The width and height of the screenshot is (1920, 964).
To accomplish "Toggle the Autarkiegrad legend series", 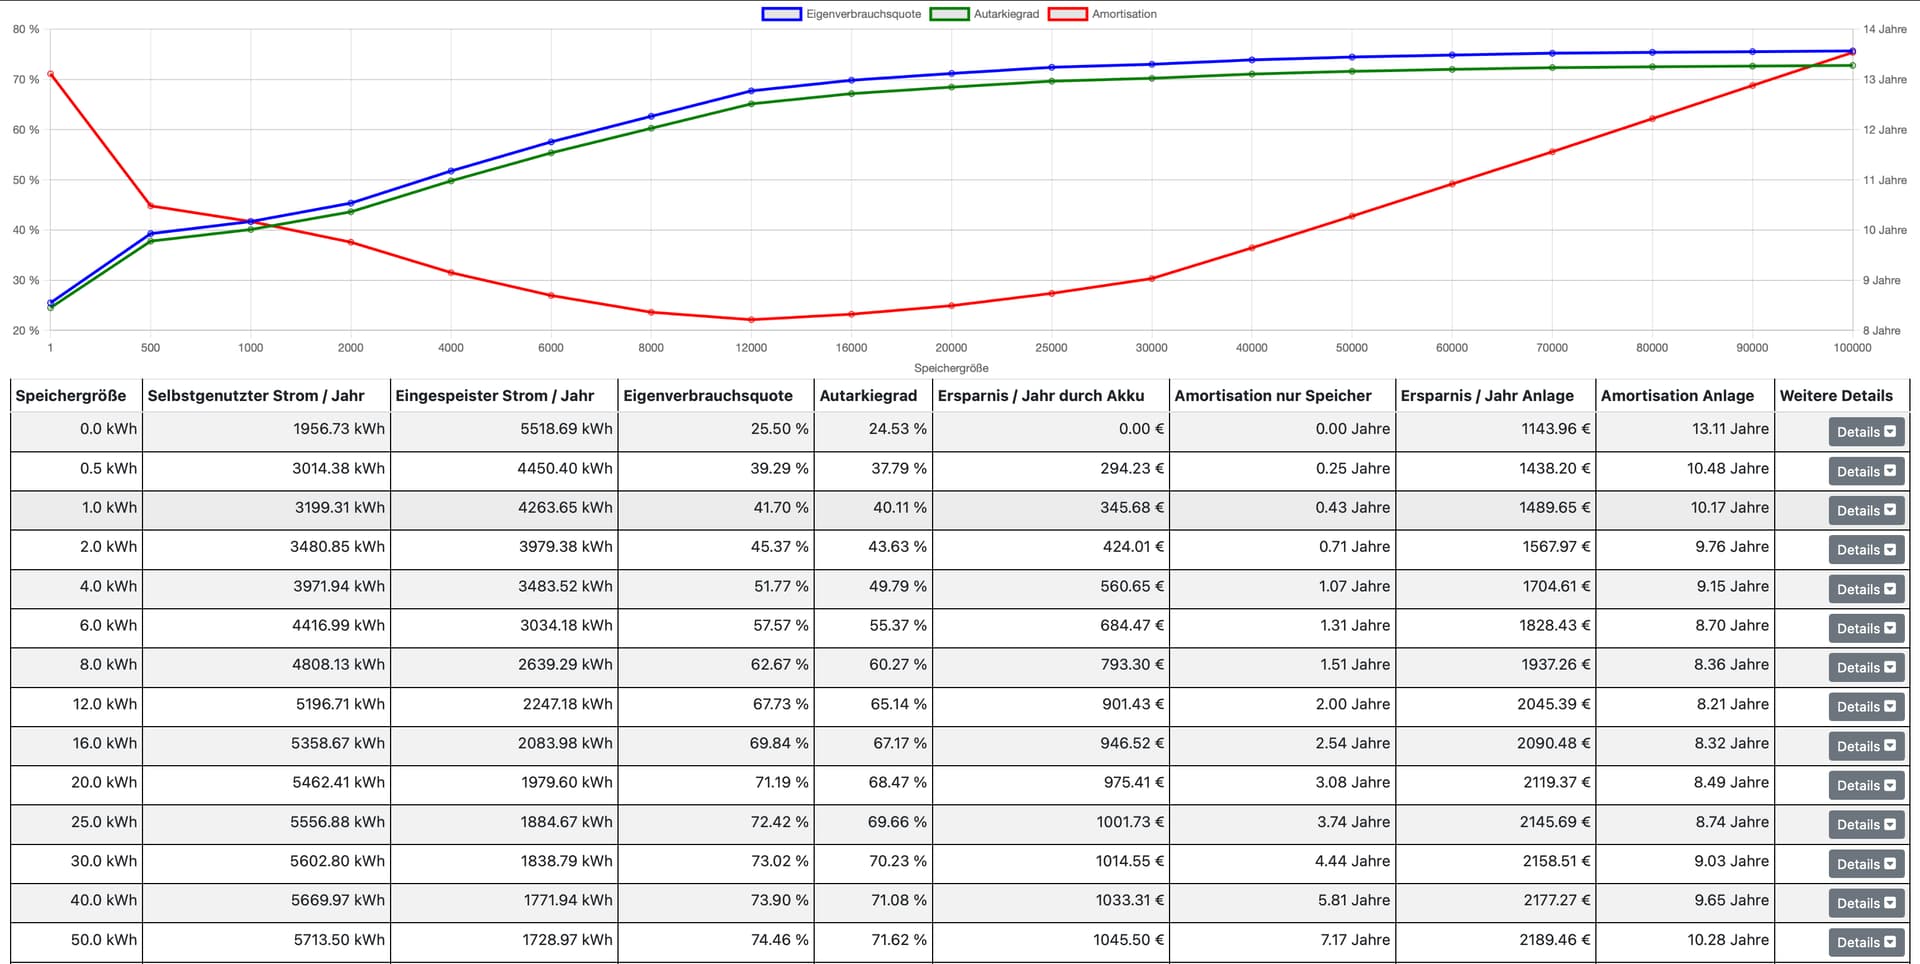I will coord(1005,14).
